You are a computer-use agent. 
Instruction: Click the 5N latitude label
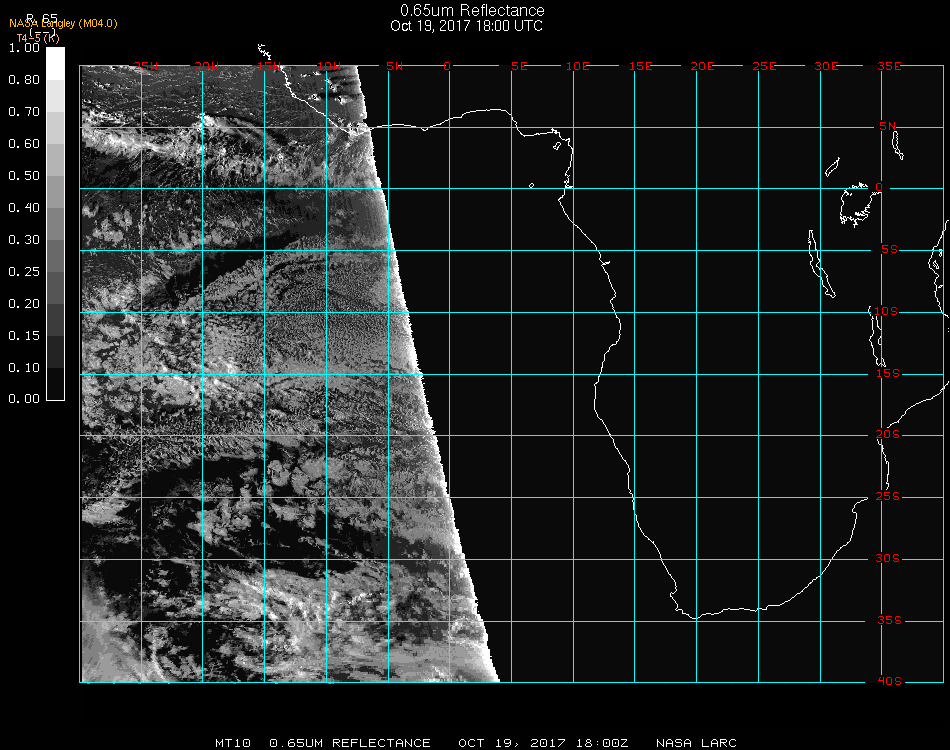tap(888, 127)
